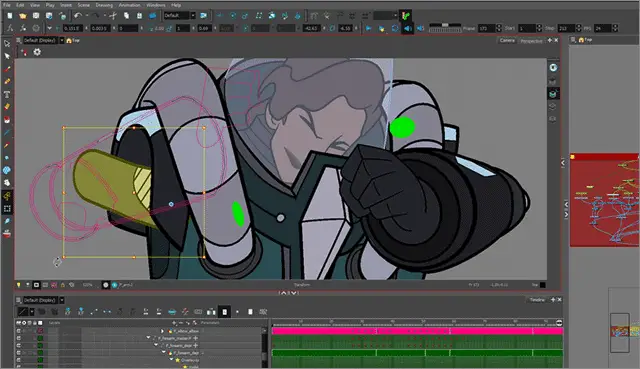This screenshot has height=369, width=640.
Task: Select the Text tool
Action: 7,94
